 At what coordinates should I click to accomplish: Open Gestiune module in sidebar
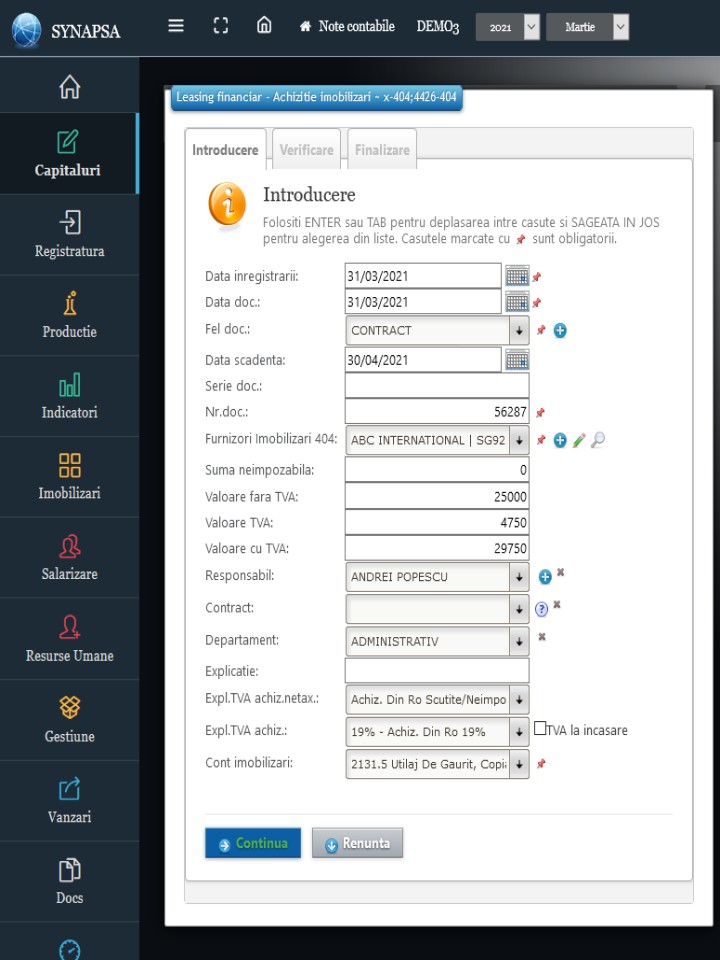tap(69, 720)
